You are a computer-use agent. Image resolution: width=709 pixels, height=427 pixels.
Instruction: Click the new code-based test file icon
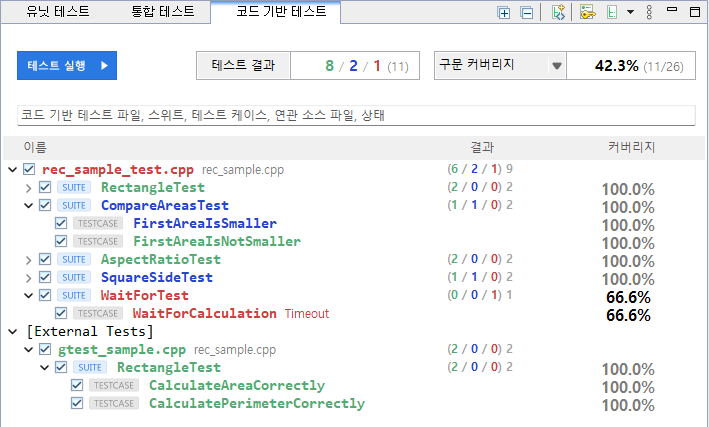point(559,12)
